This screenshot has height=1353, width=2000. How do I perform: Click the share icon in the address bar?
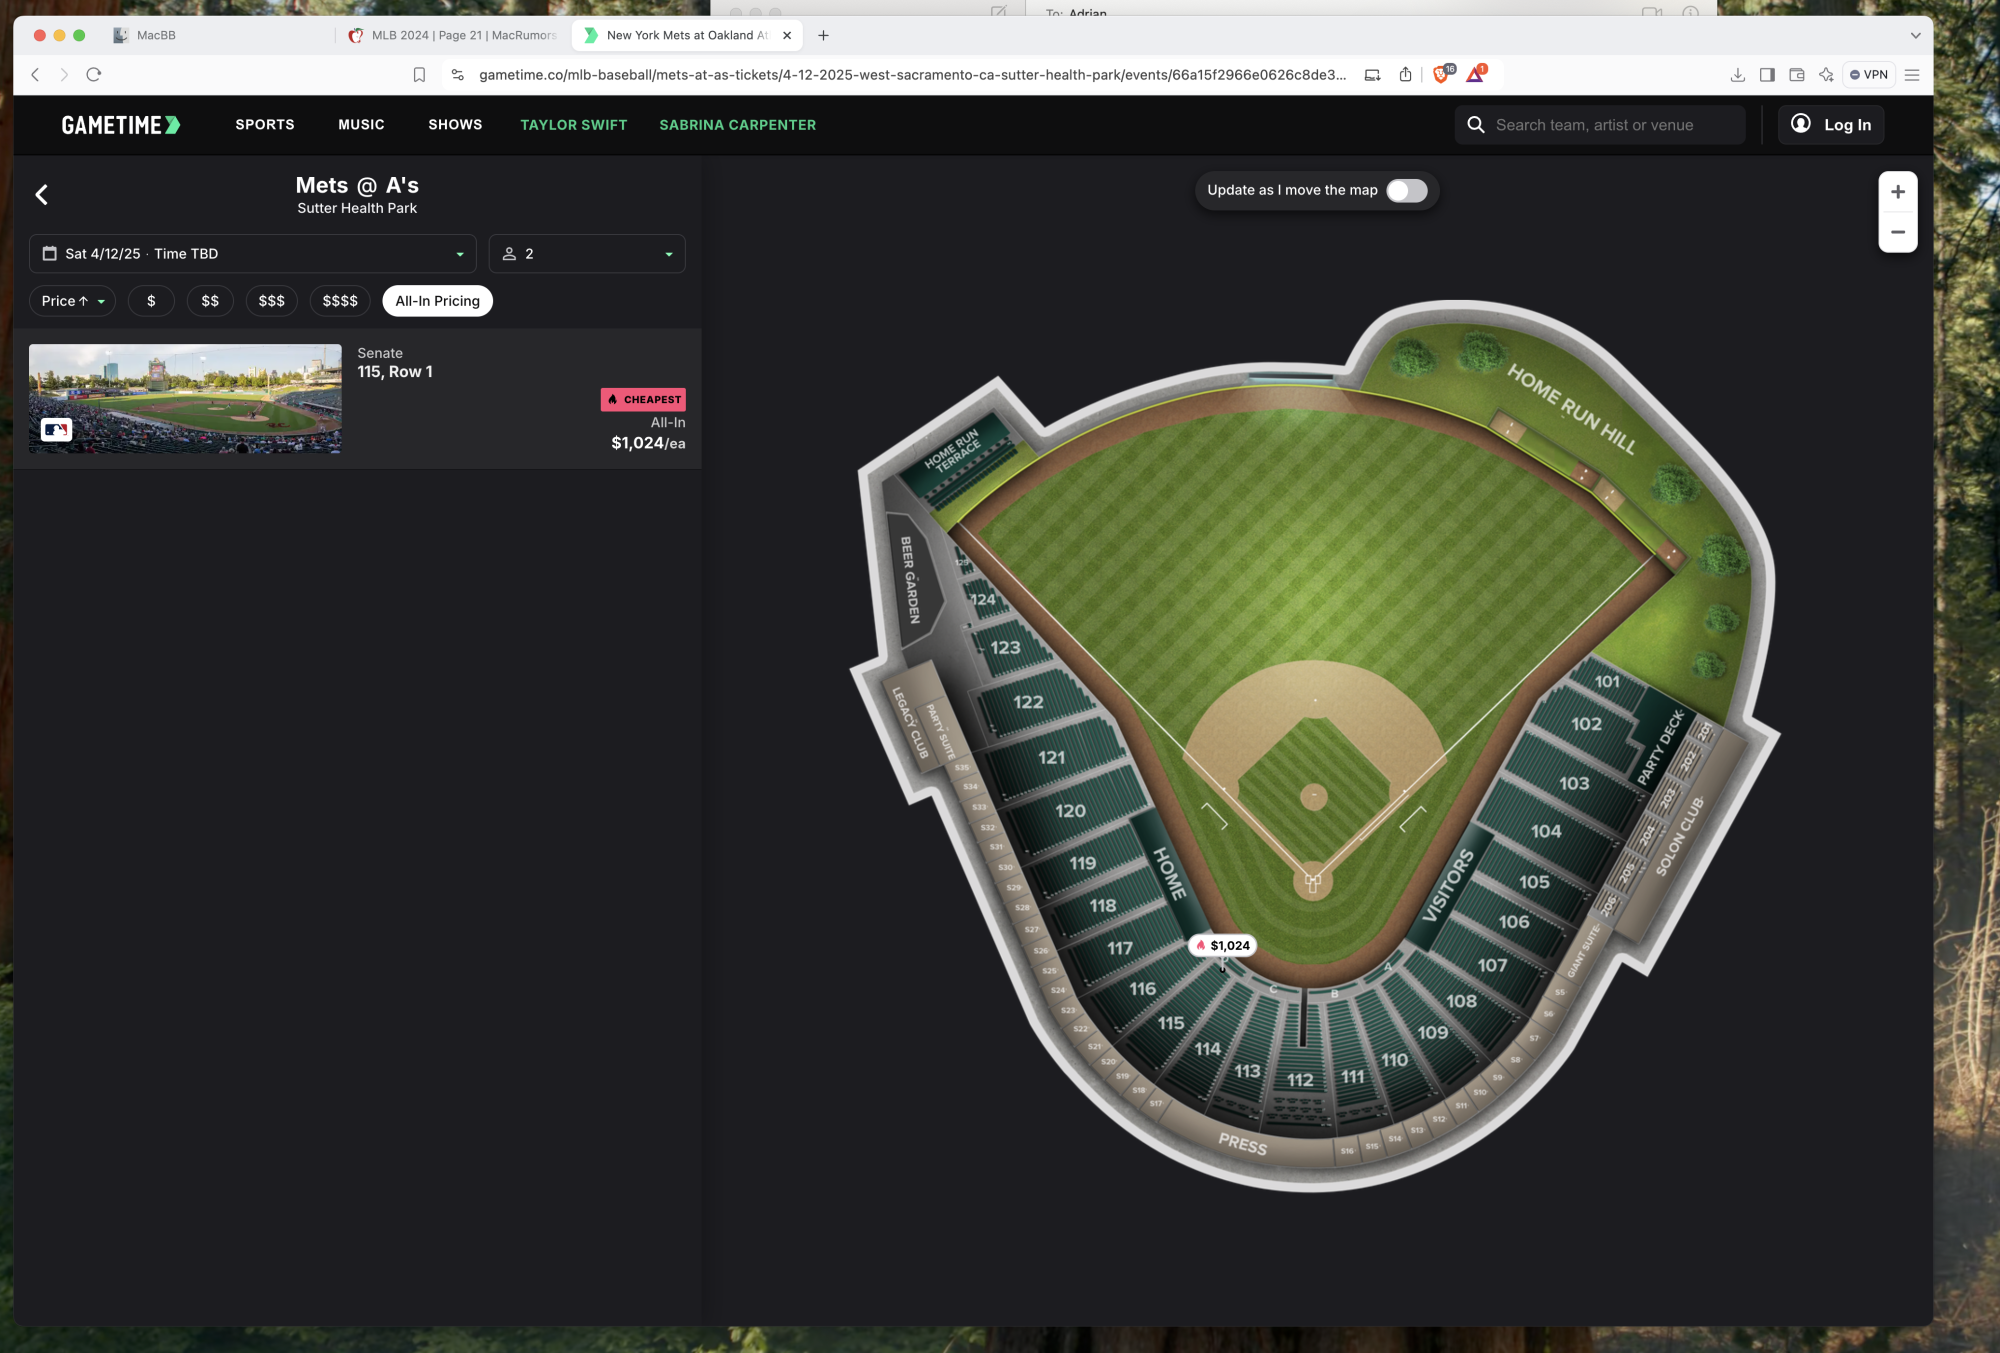(x=1405, y=75)
